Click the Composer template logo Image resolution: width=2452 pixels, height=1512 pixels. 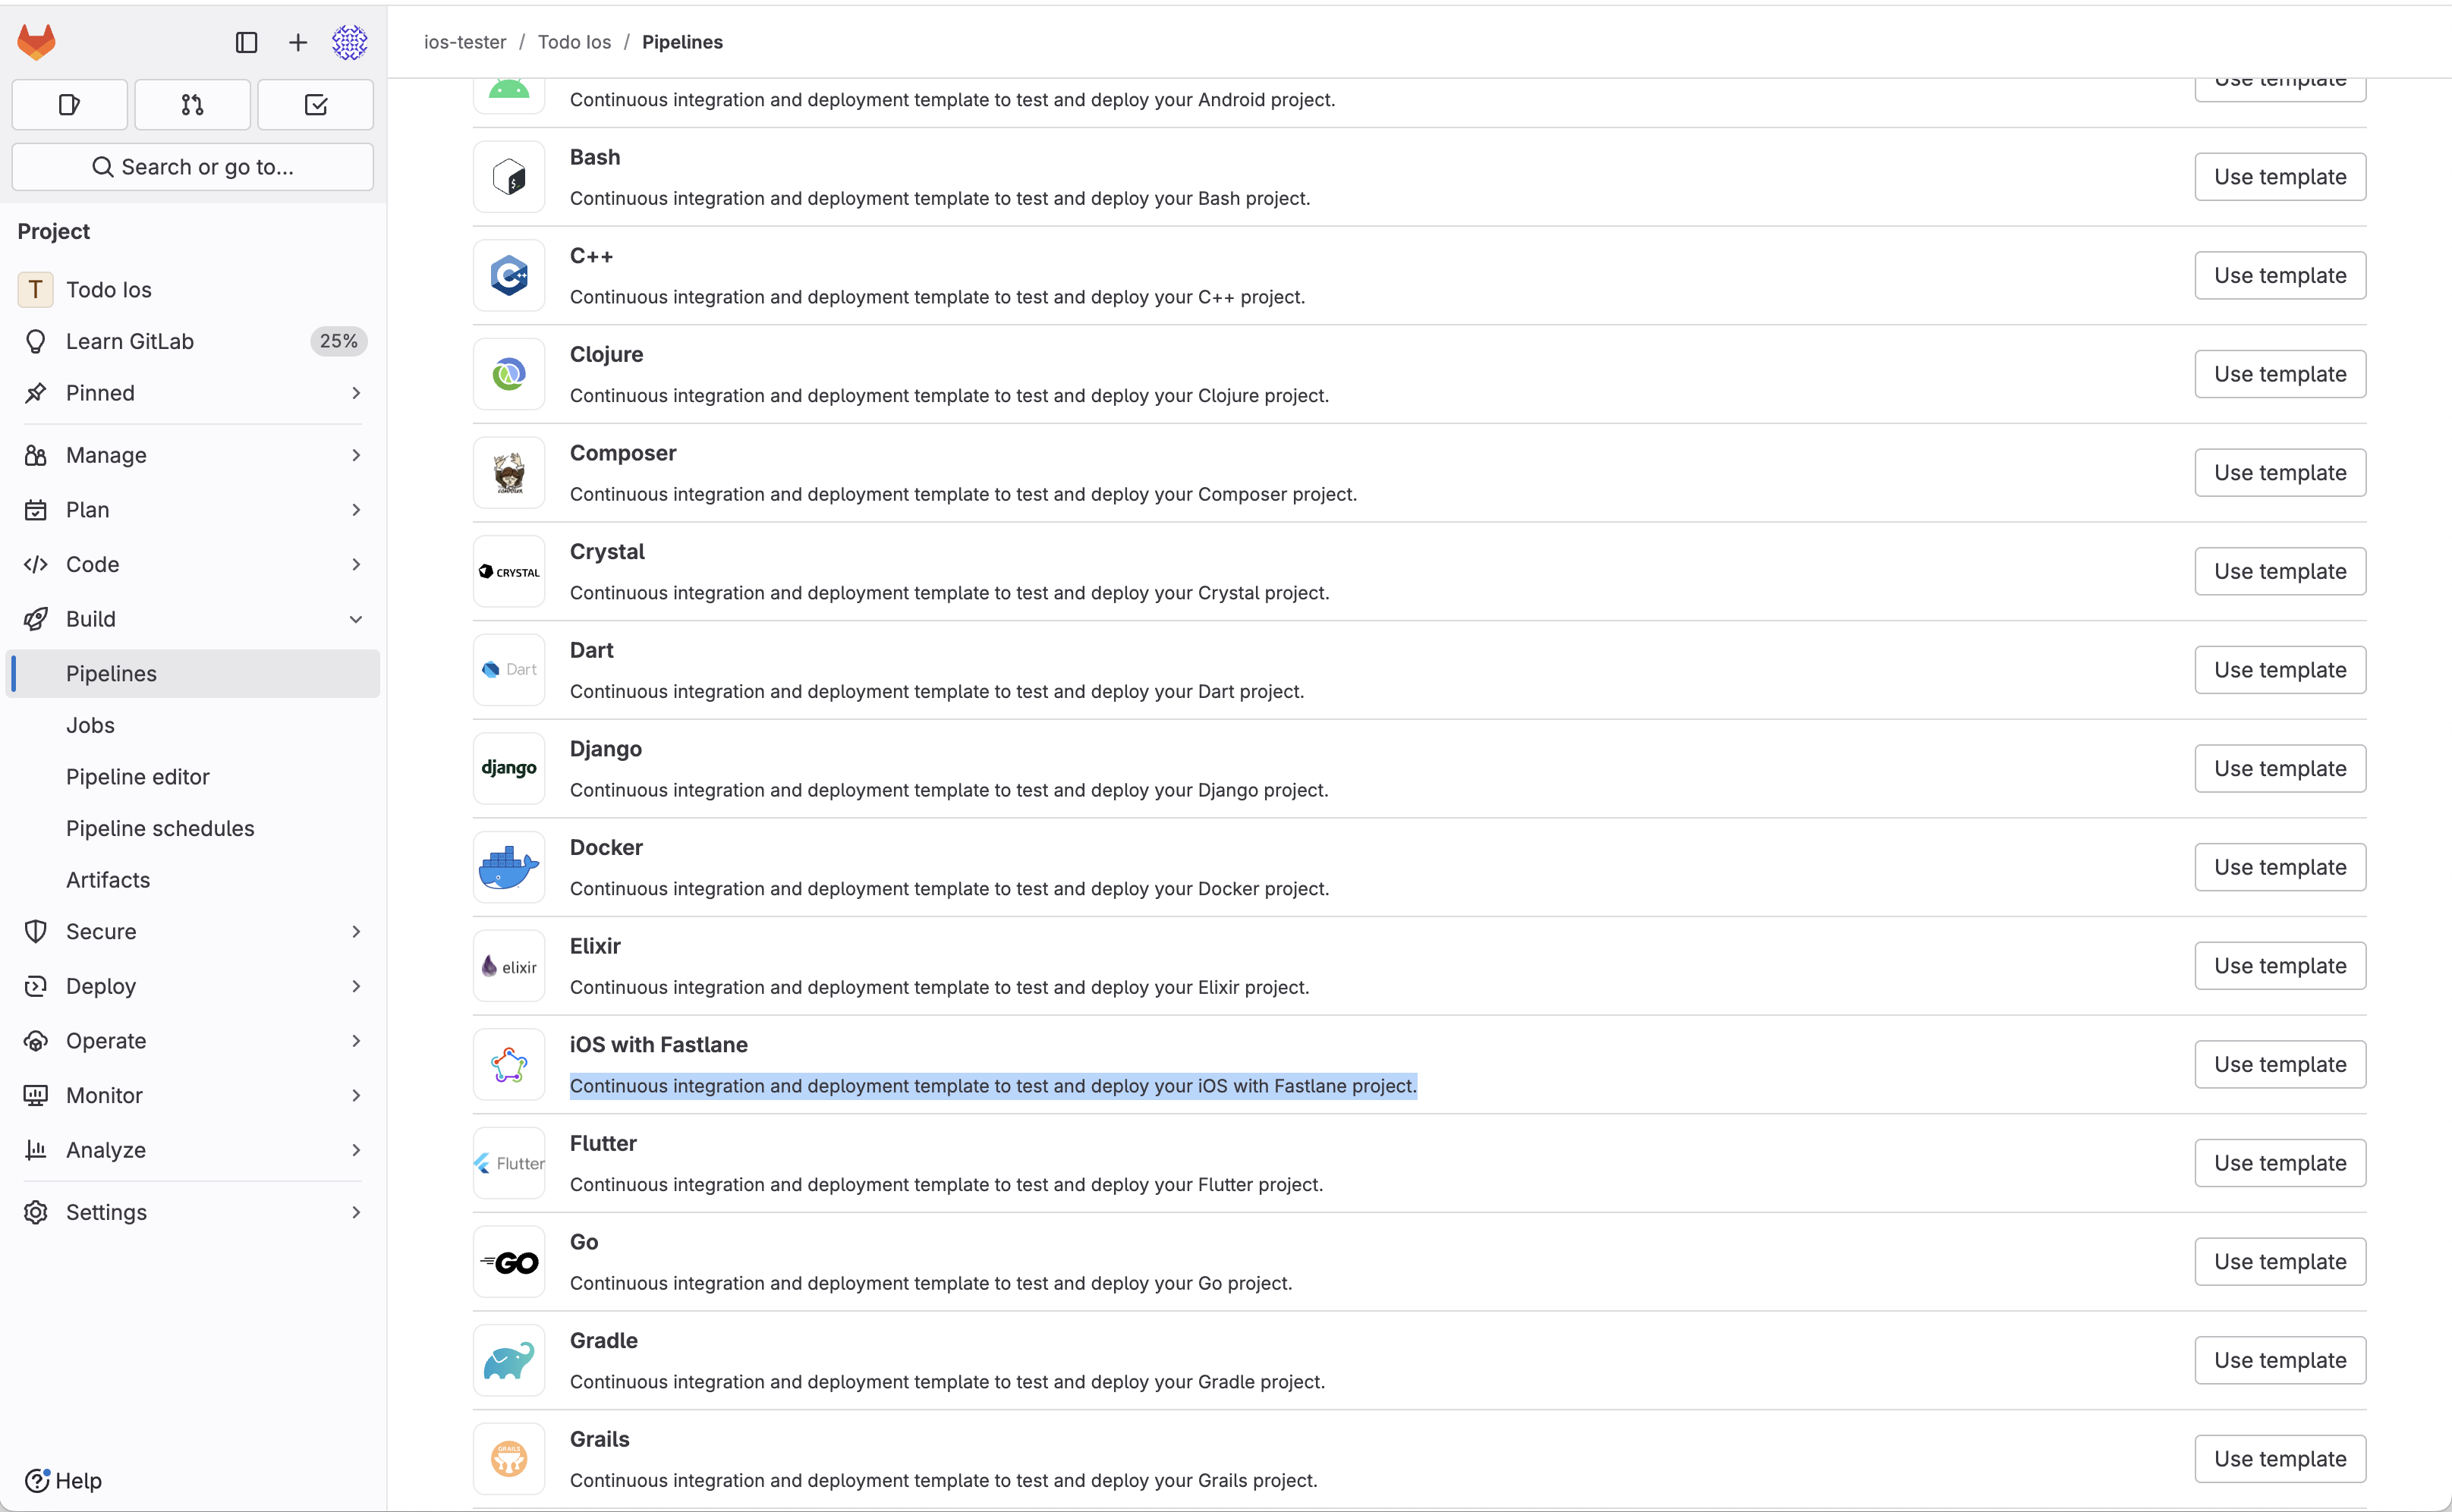(509, 474)
